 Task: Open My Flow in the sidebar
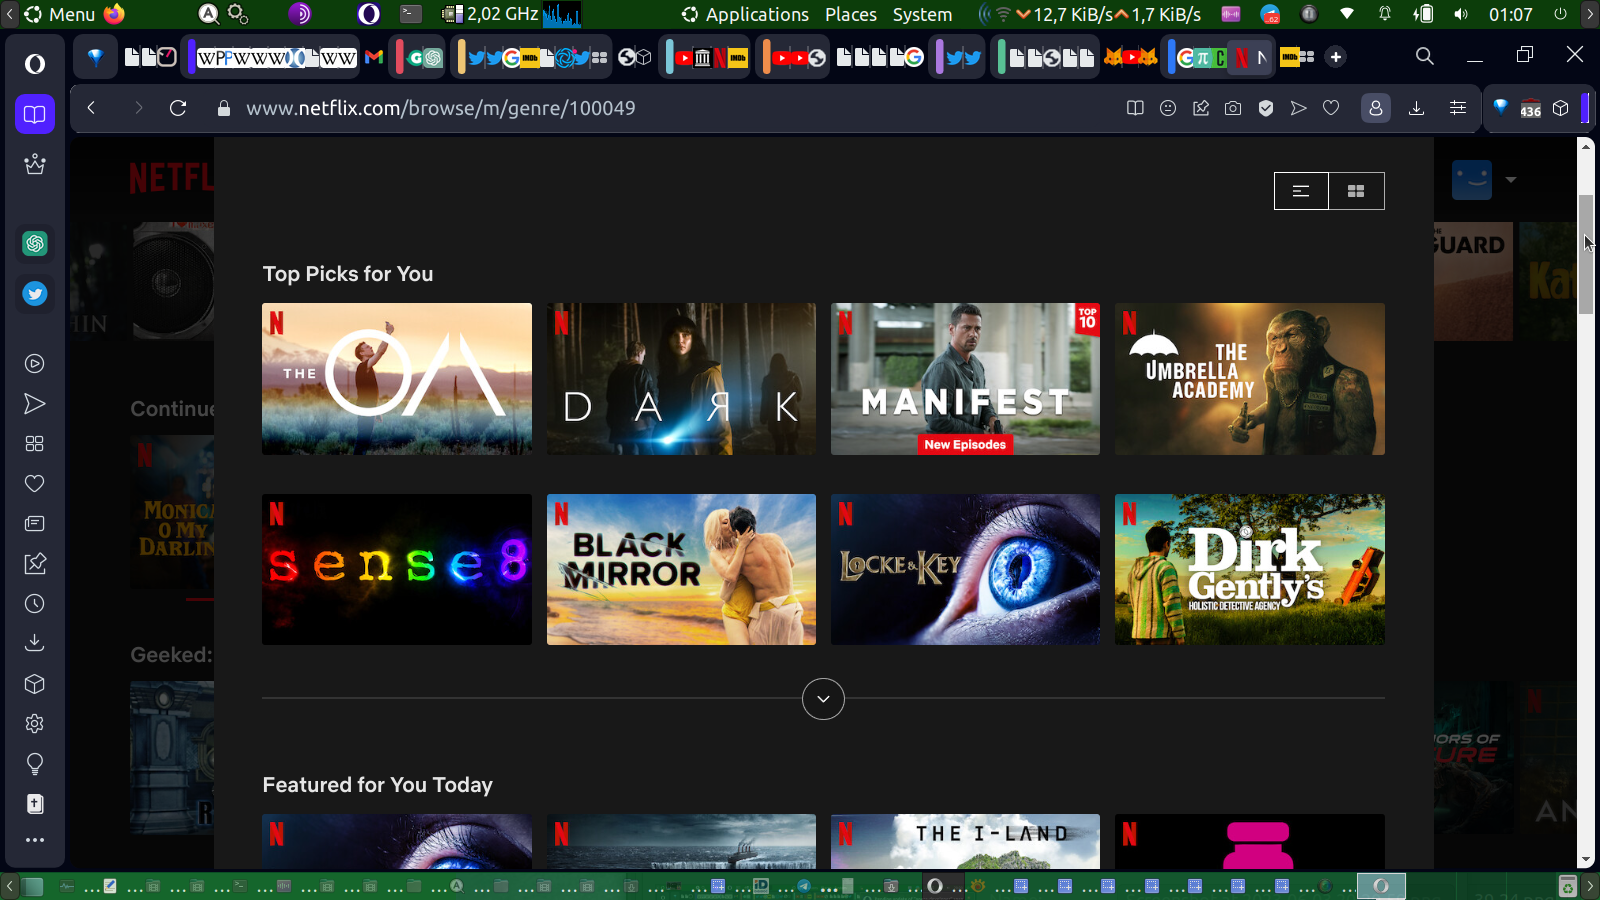tap(35, 404)
